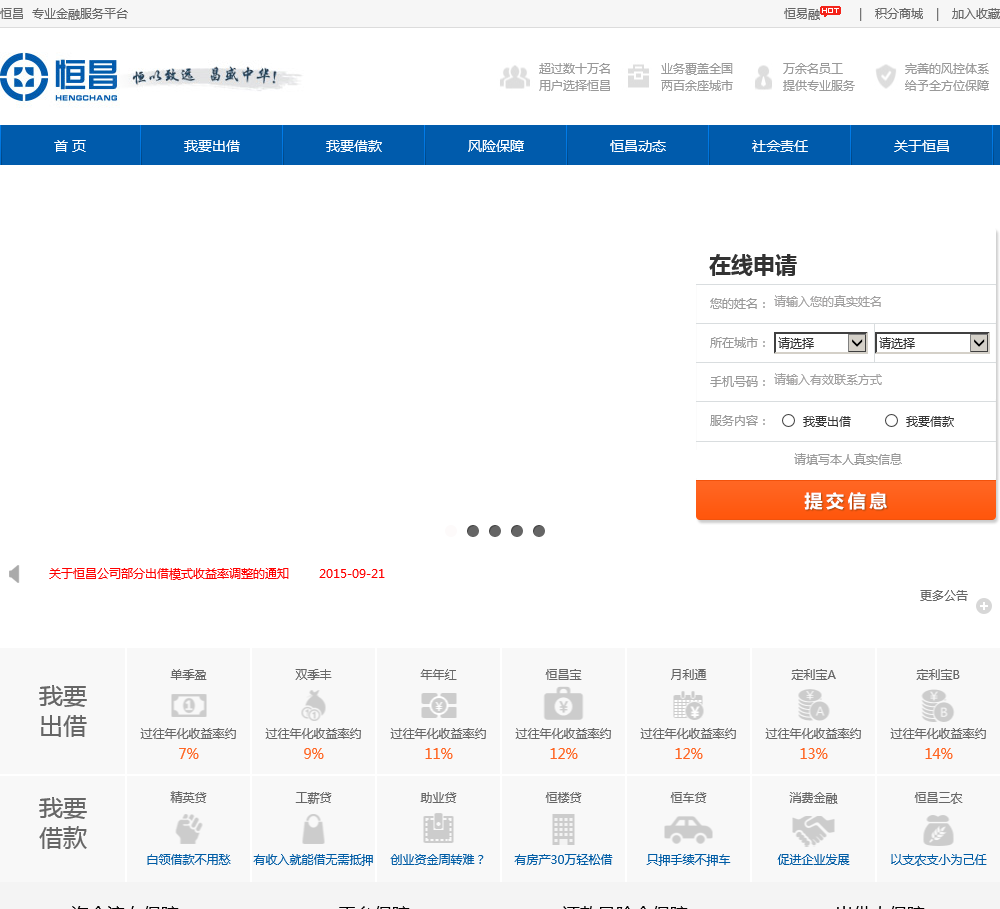
Task: Click the Hengchang logo
Action: [59, 77]
